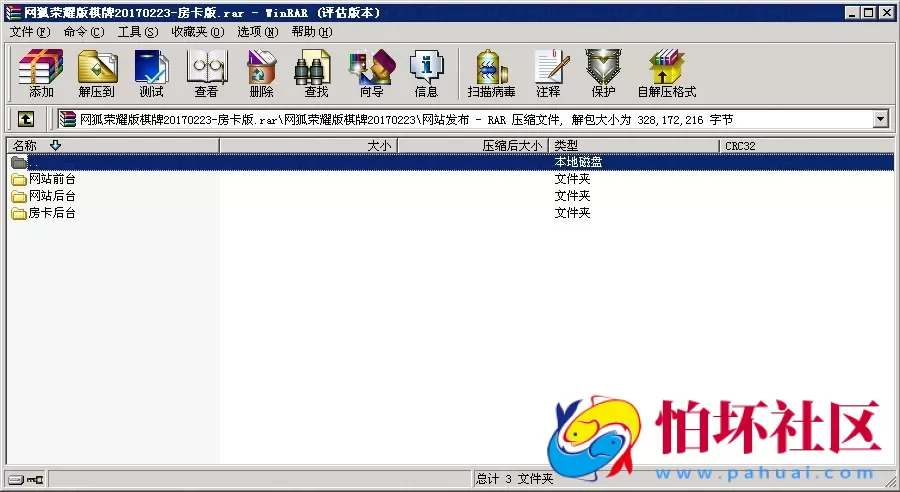Select the 网站后台 folder icon
This screenshot has height=492, width=900.
pyautogui.click(x=19, y=197)
